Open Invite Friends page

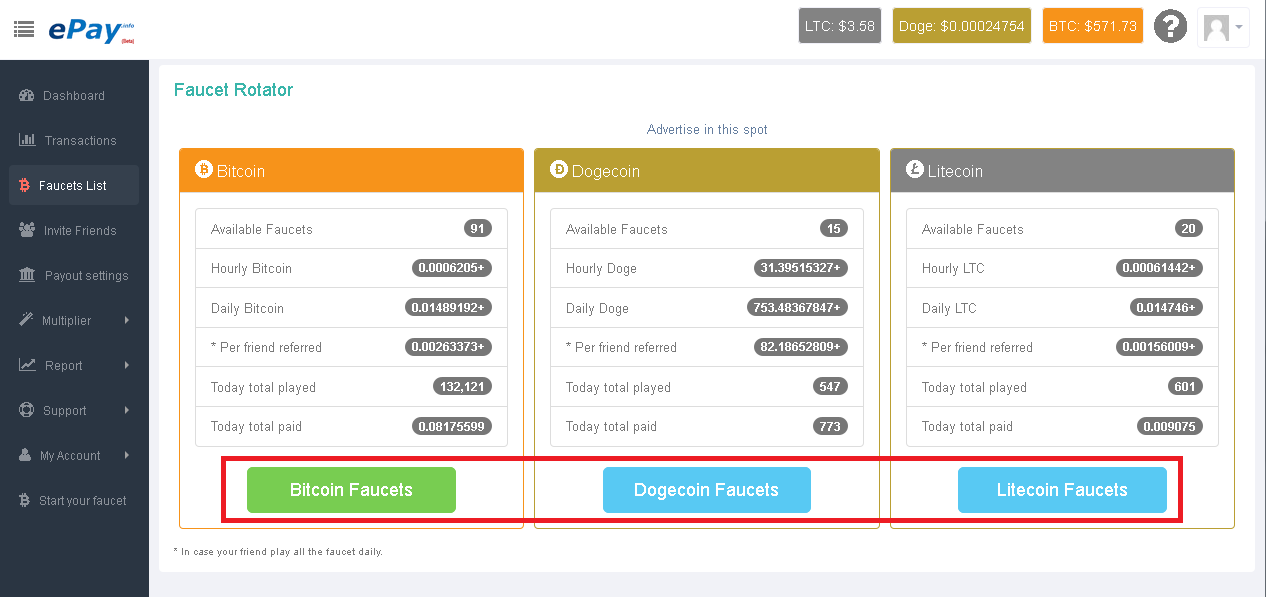[74, 231]
